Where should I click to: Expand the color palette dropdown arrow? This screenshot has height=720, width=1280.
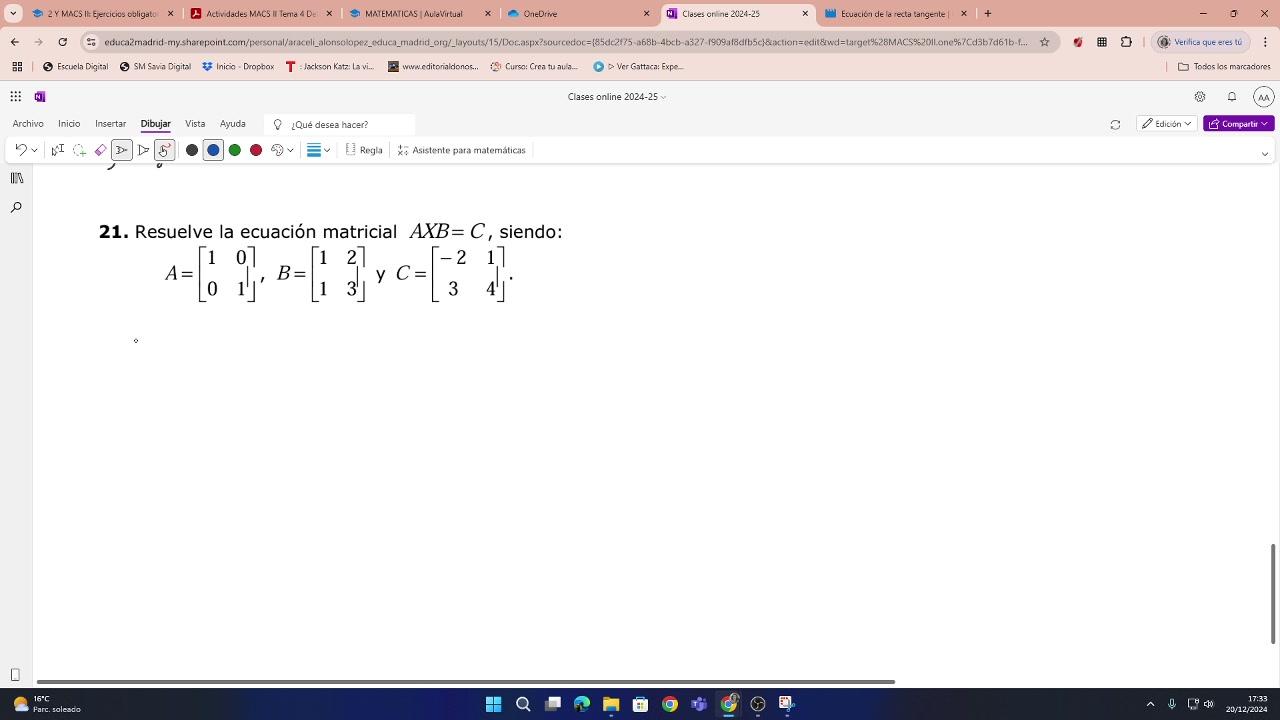coord(290,150)
